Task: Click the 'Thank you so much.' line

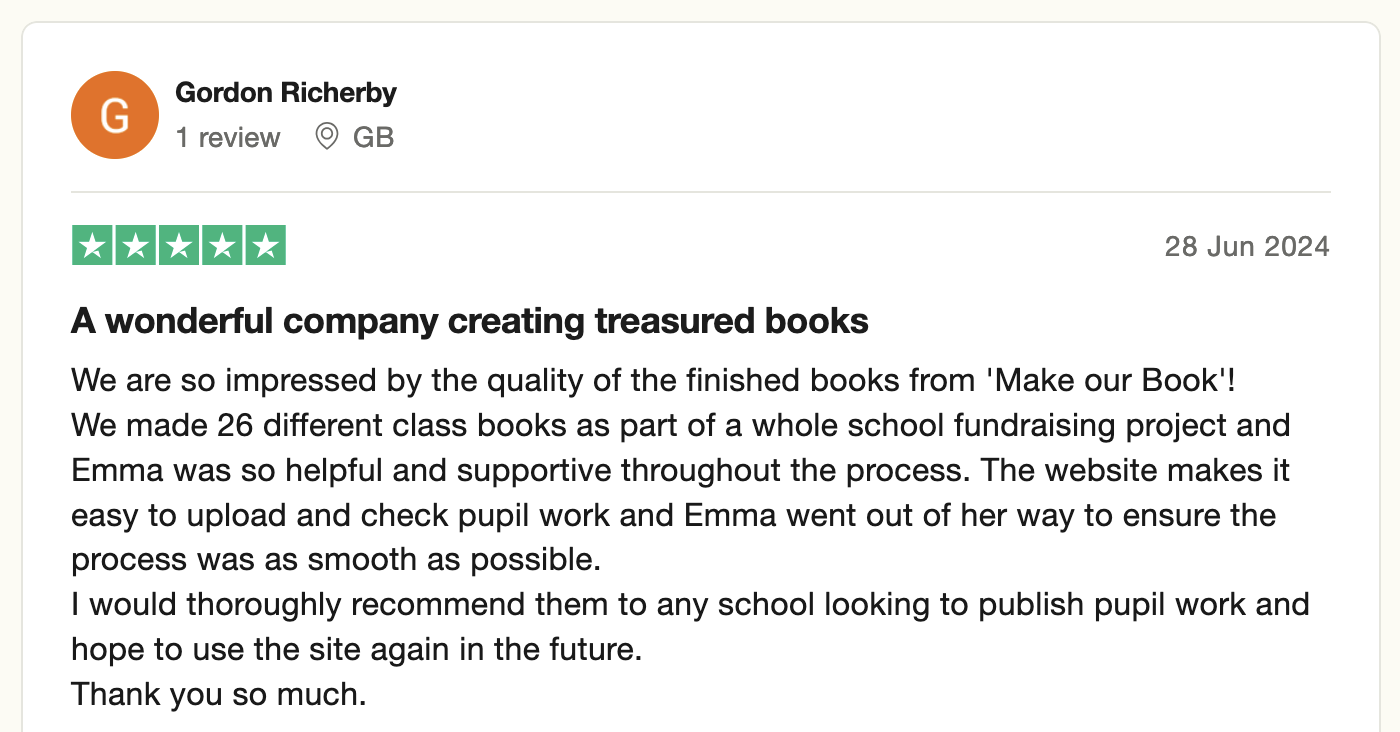Action: click(x=219, y=694)
